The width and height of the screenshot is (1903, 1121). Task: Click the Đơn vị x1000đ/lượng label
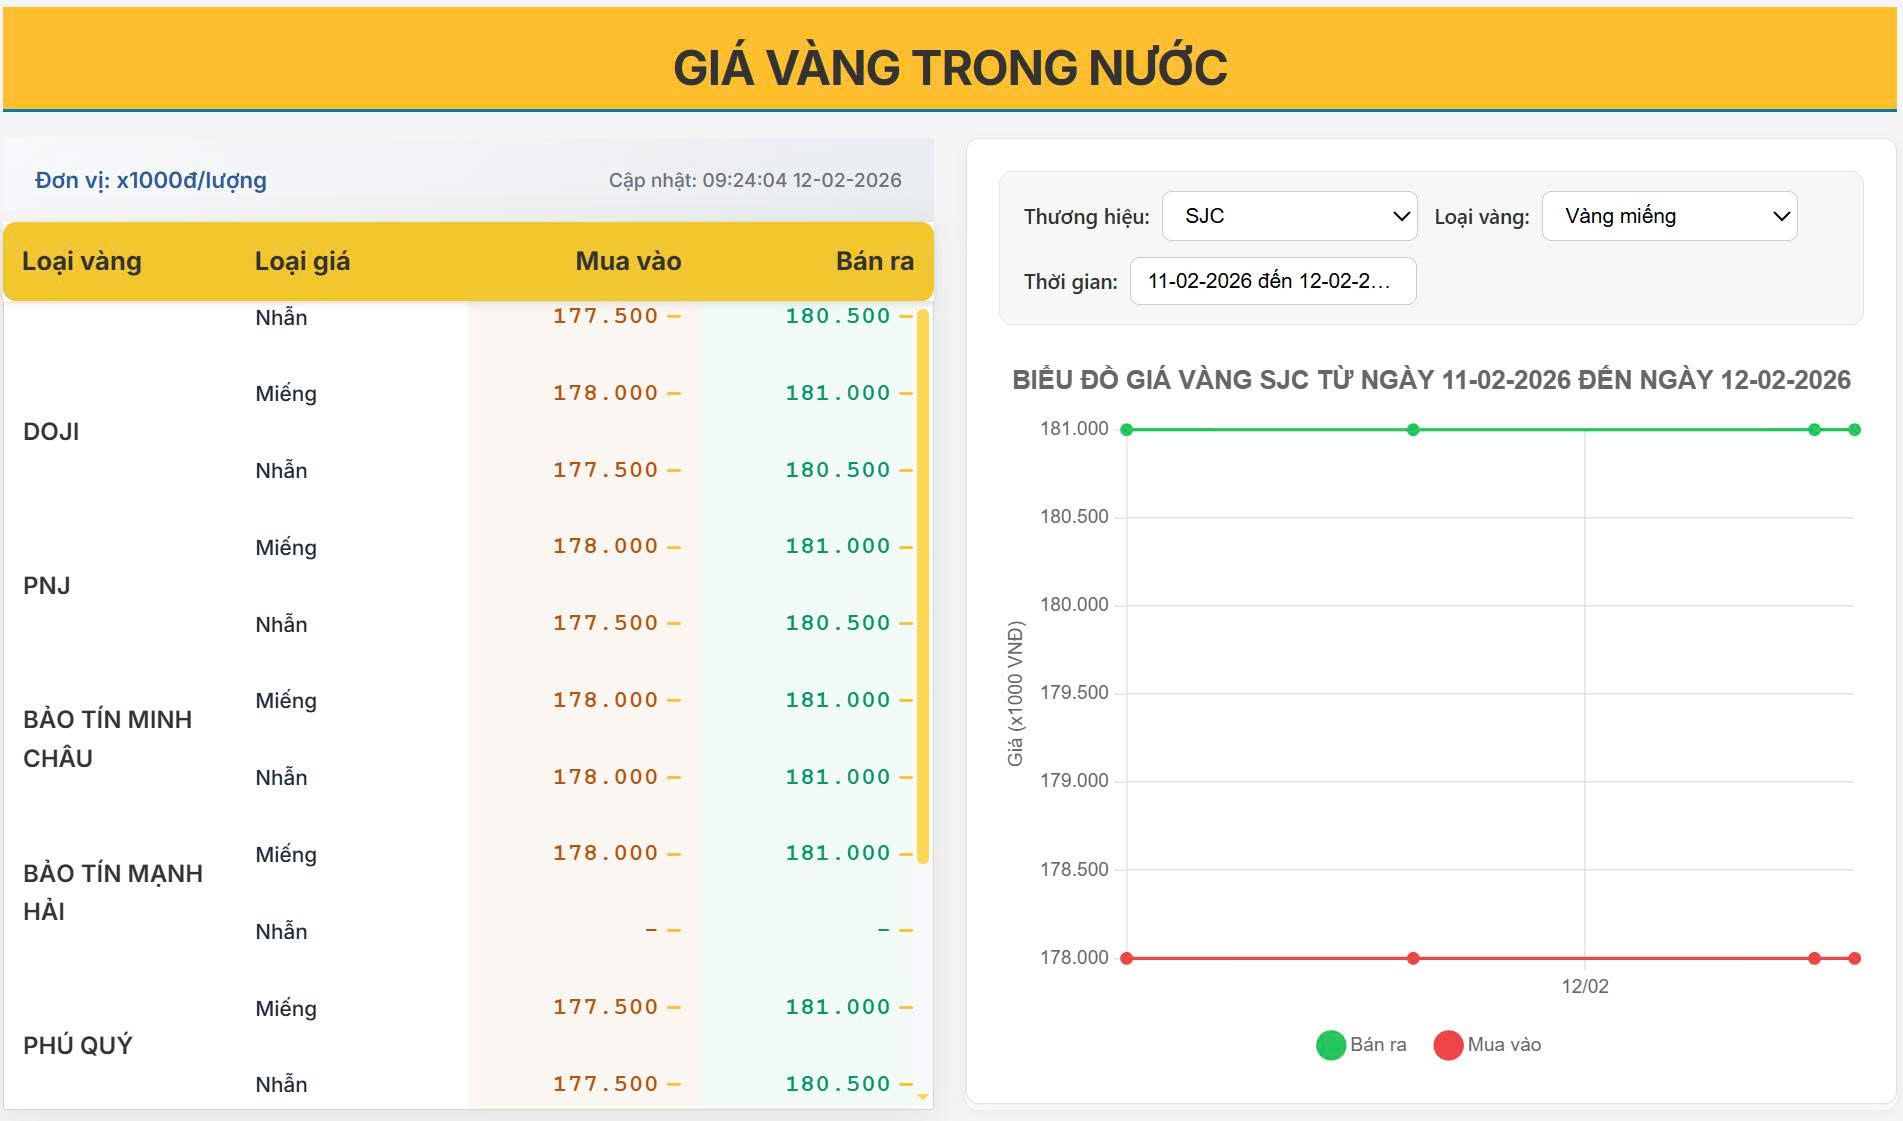coord(151,181)
